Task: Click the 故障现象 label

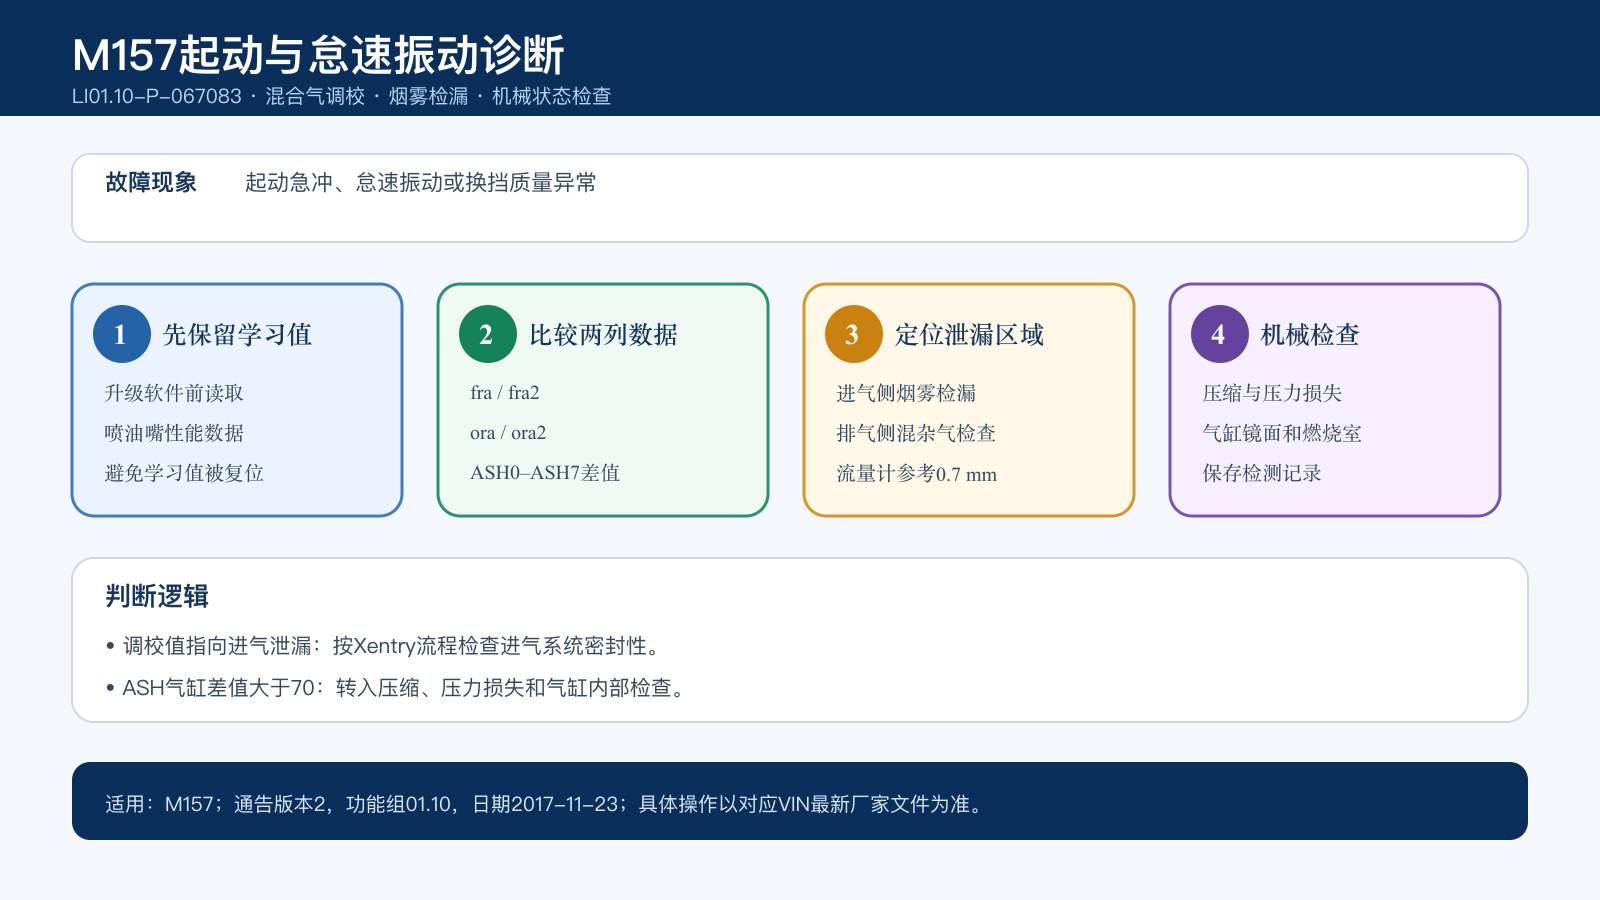Action: pos(151,182)
